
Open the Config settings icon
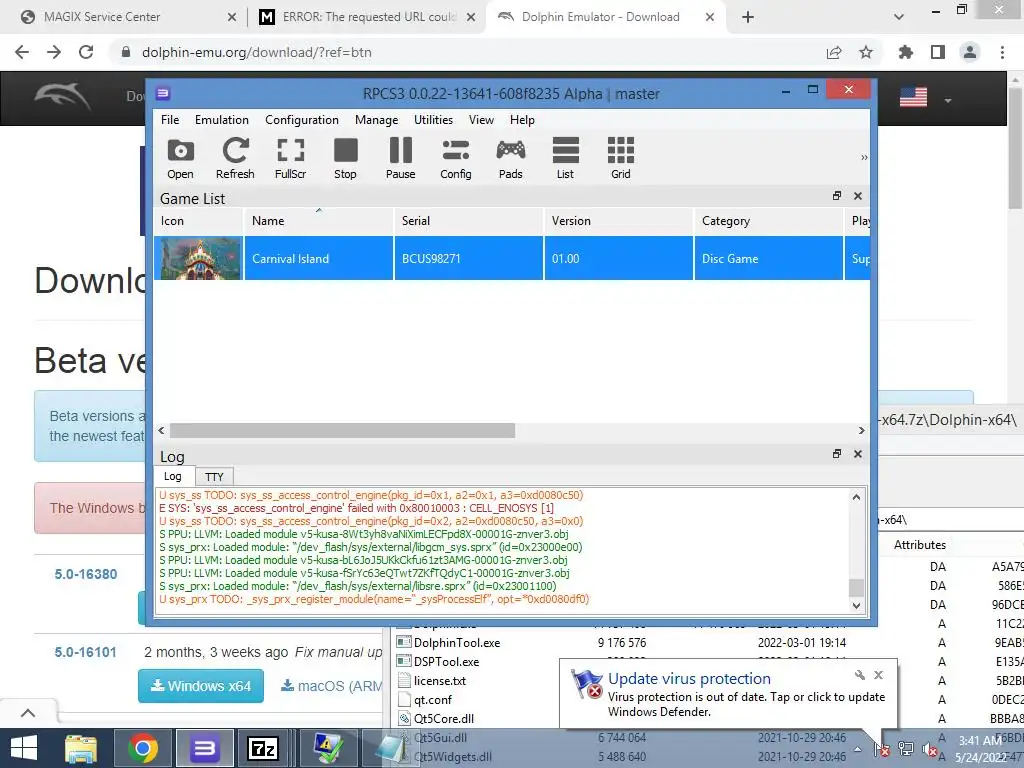click(456, 158)
